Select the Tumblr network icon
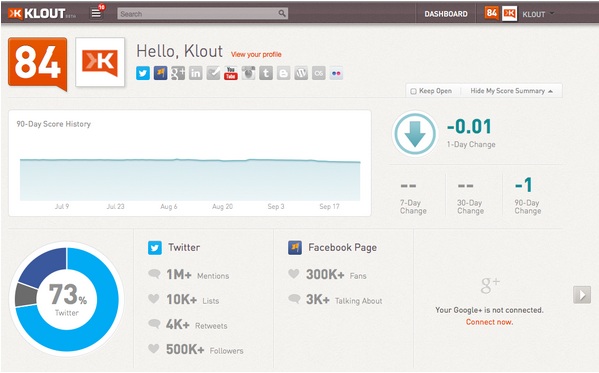Viewport: 599px width, 373px height. tap(266, 73)
